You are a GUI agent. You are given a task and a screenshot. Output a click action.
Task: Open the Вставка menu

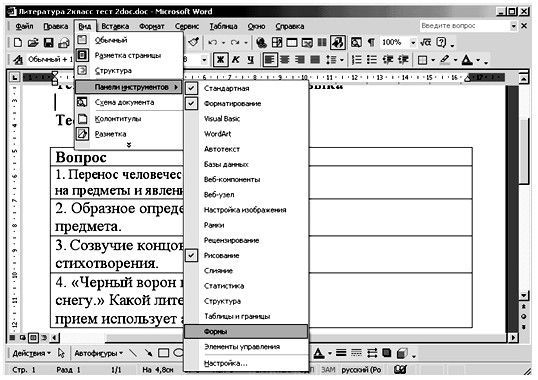[115, 26]
